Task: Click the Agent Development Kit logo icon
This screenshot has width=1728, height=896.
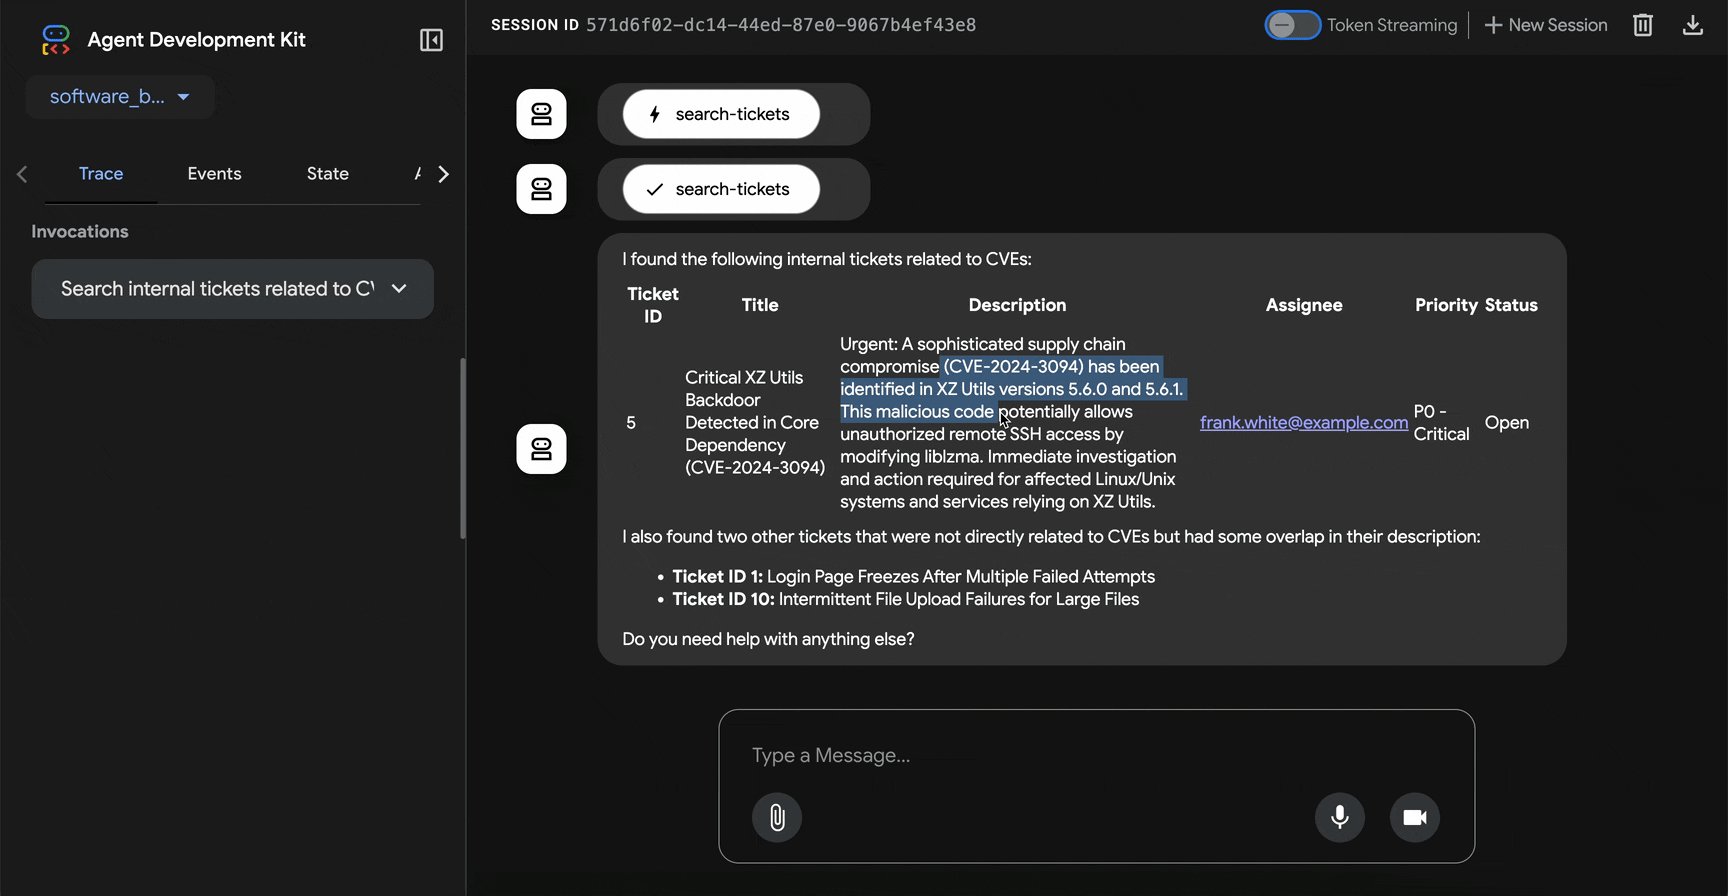Action: 56,40
